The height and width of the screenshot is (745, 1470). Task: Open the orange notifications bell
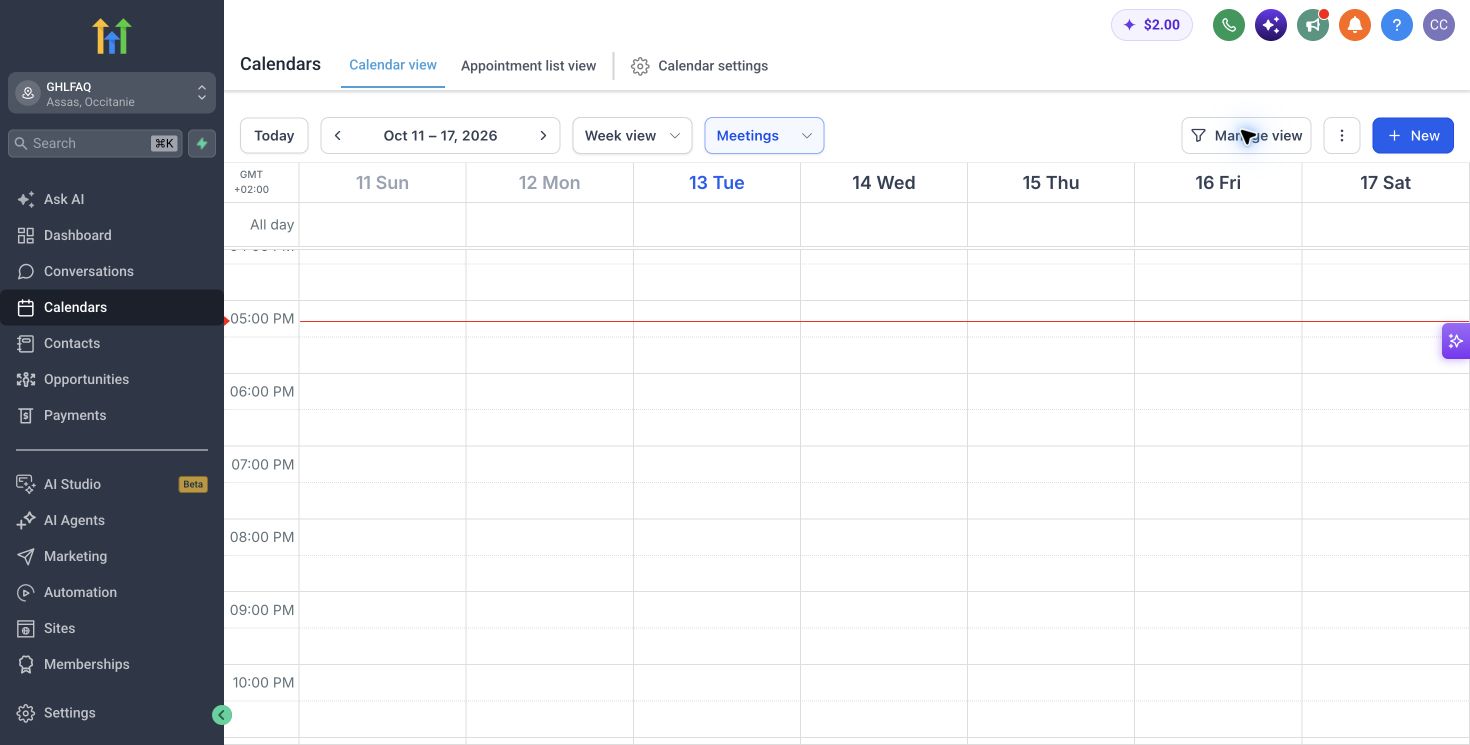(x=1355, y=25)
